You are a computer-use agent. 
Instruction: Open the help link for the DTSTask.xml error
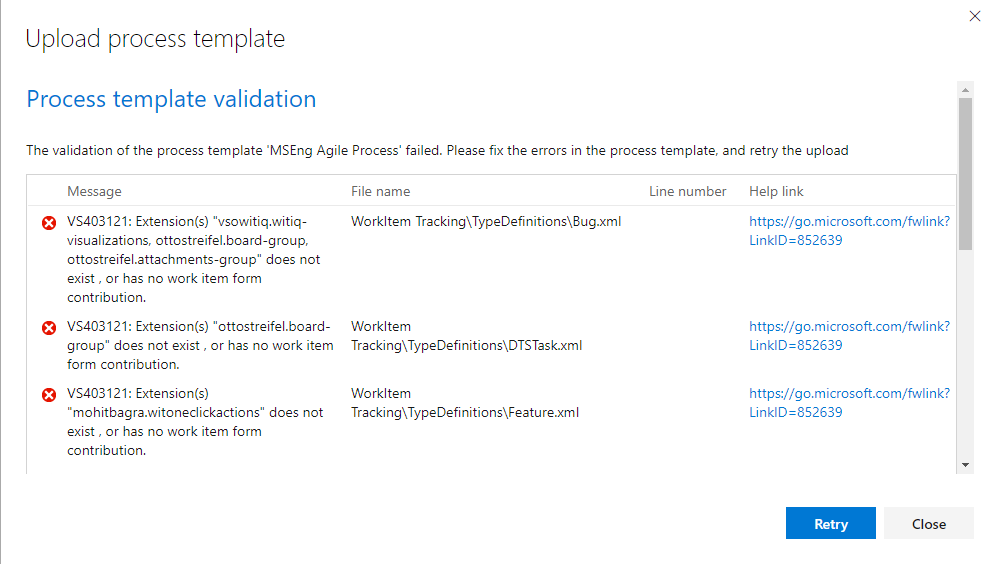[x=848, y=336]
